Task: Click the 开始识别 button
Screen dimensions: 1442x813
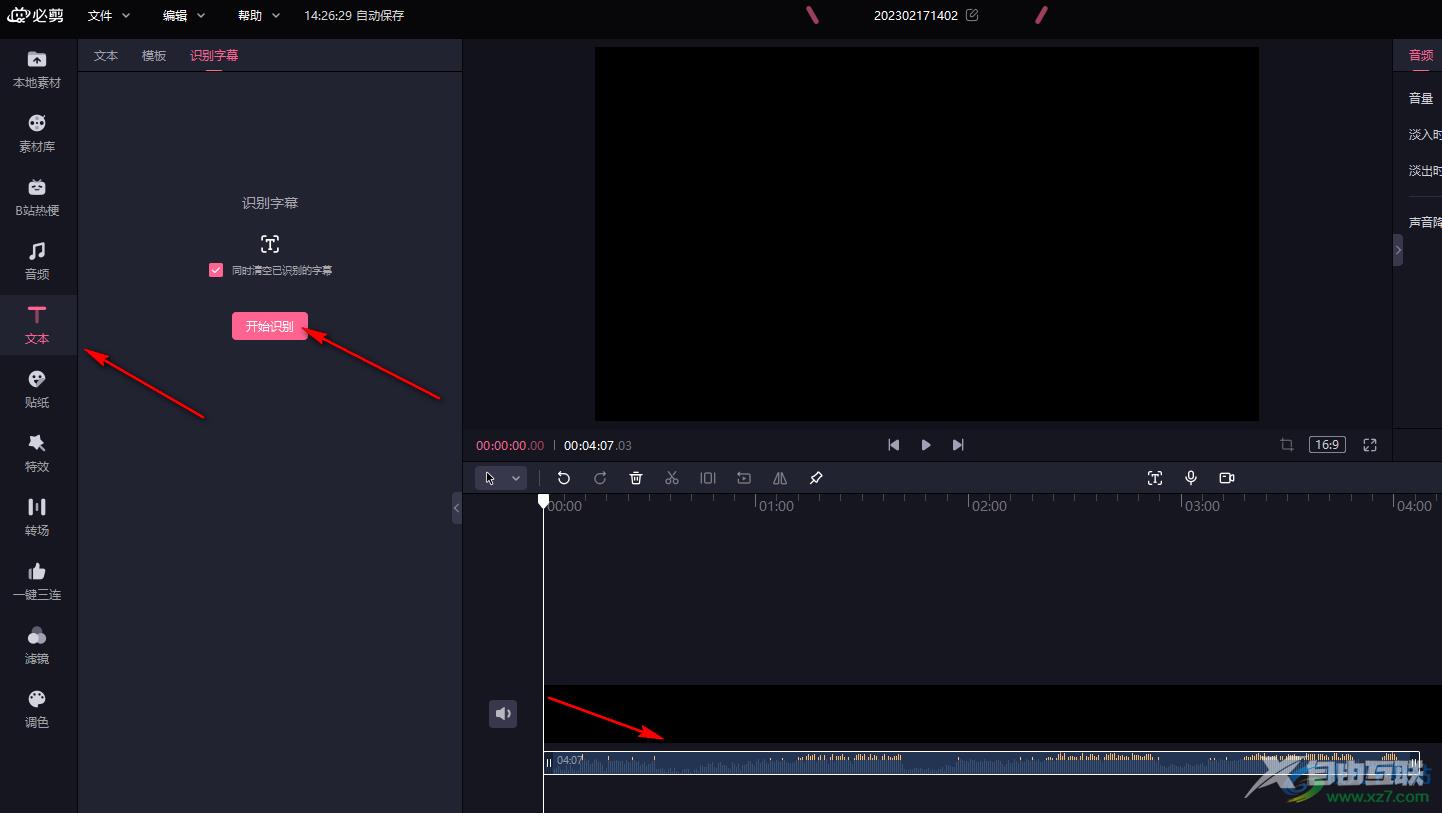Action: [270, 326]
